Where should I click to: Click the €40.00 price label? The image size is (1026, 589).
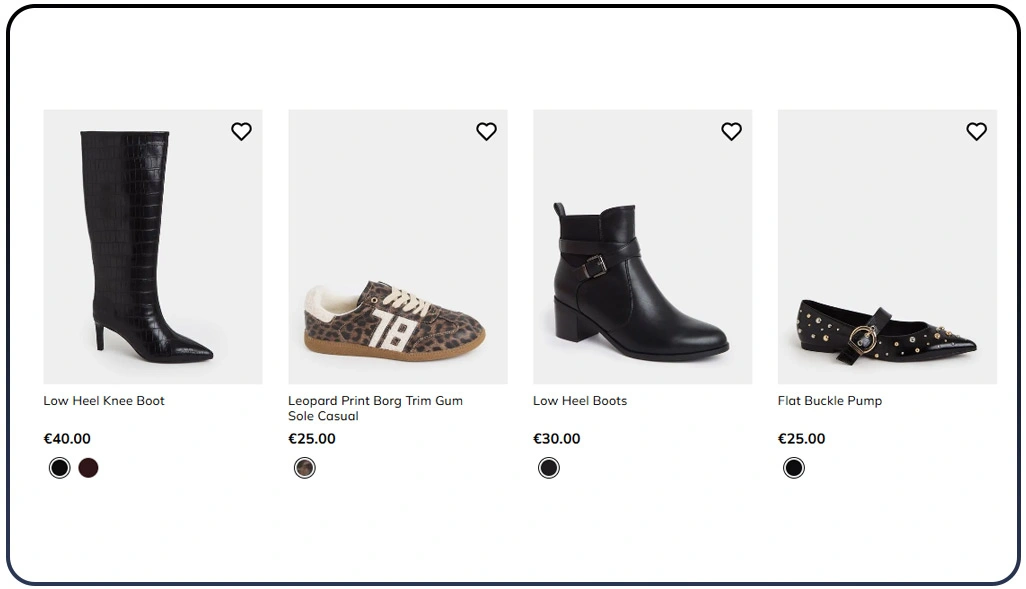click(66, 438)
